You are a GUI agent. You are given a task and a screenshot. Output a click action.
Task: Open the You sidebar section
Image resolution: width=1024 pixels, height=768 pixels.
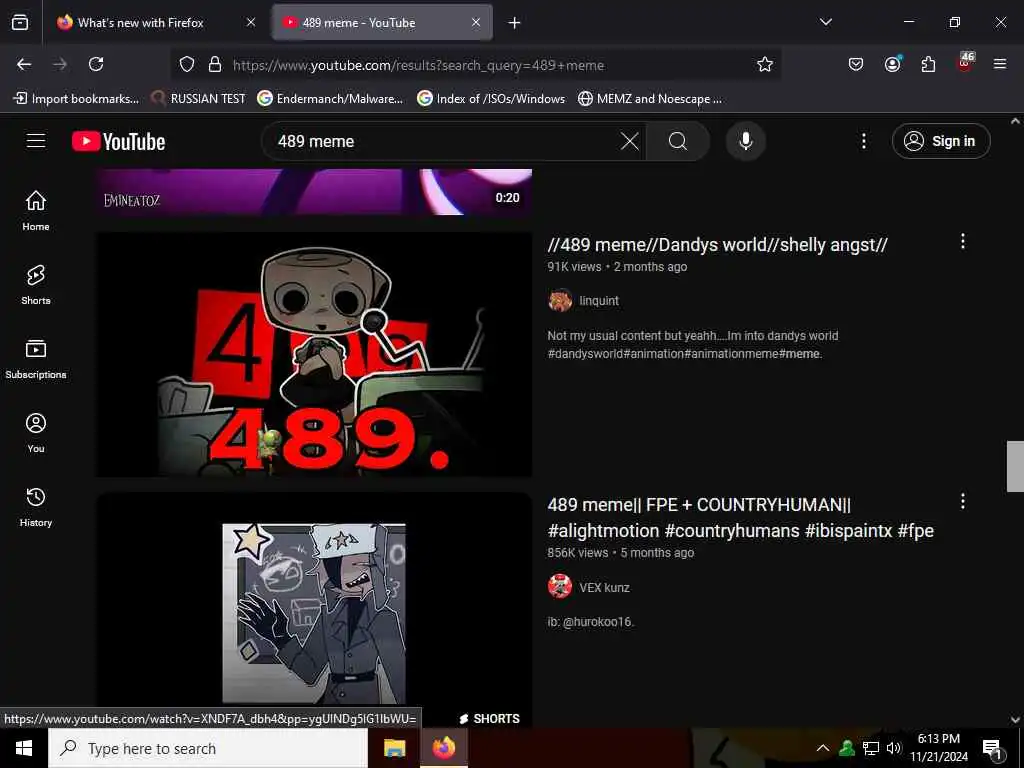pos(36,432)
